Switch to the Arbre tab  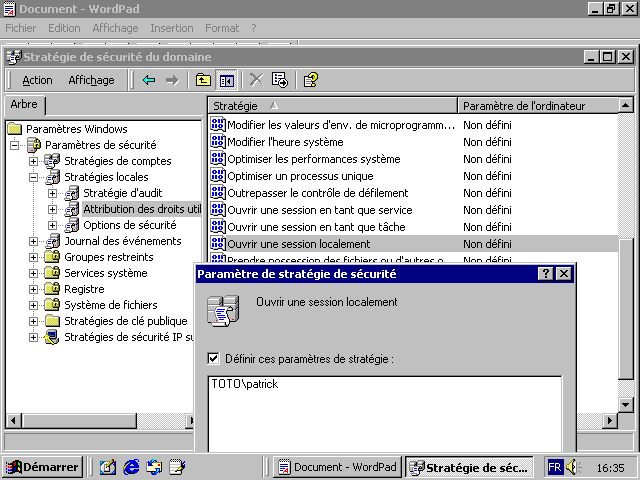pos(23,105)
